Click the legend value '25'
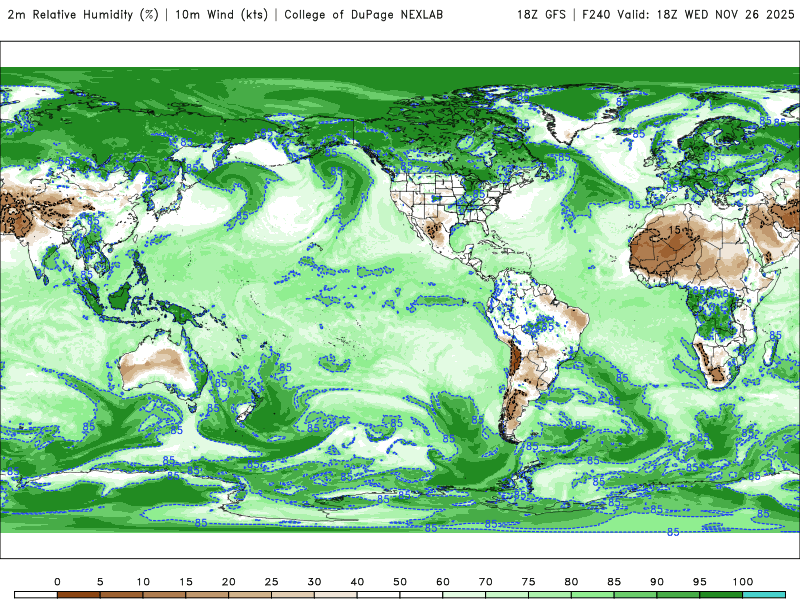The image size is (800, 600). click(x=271, y=582)
